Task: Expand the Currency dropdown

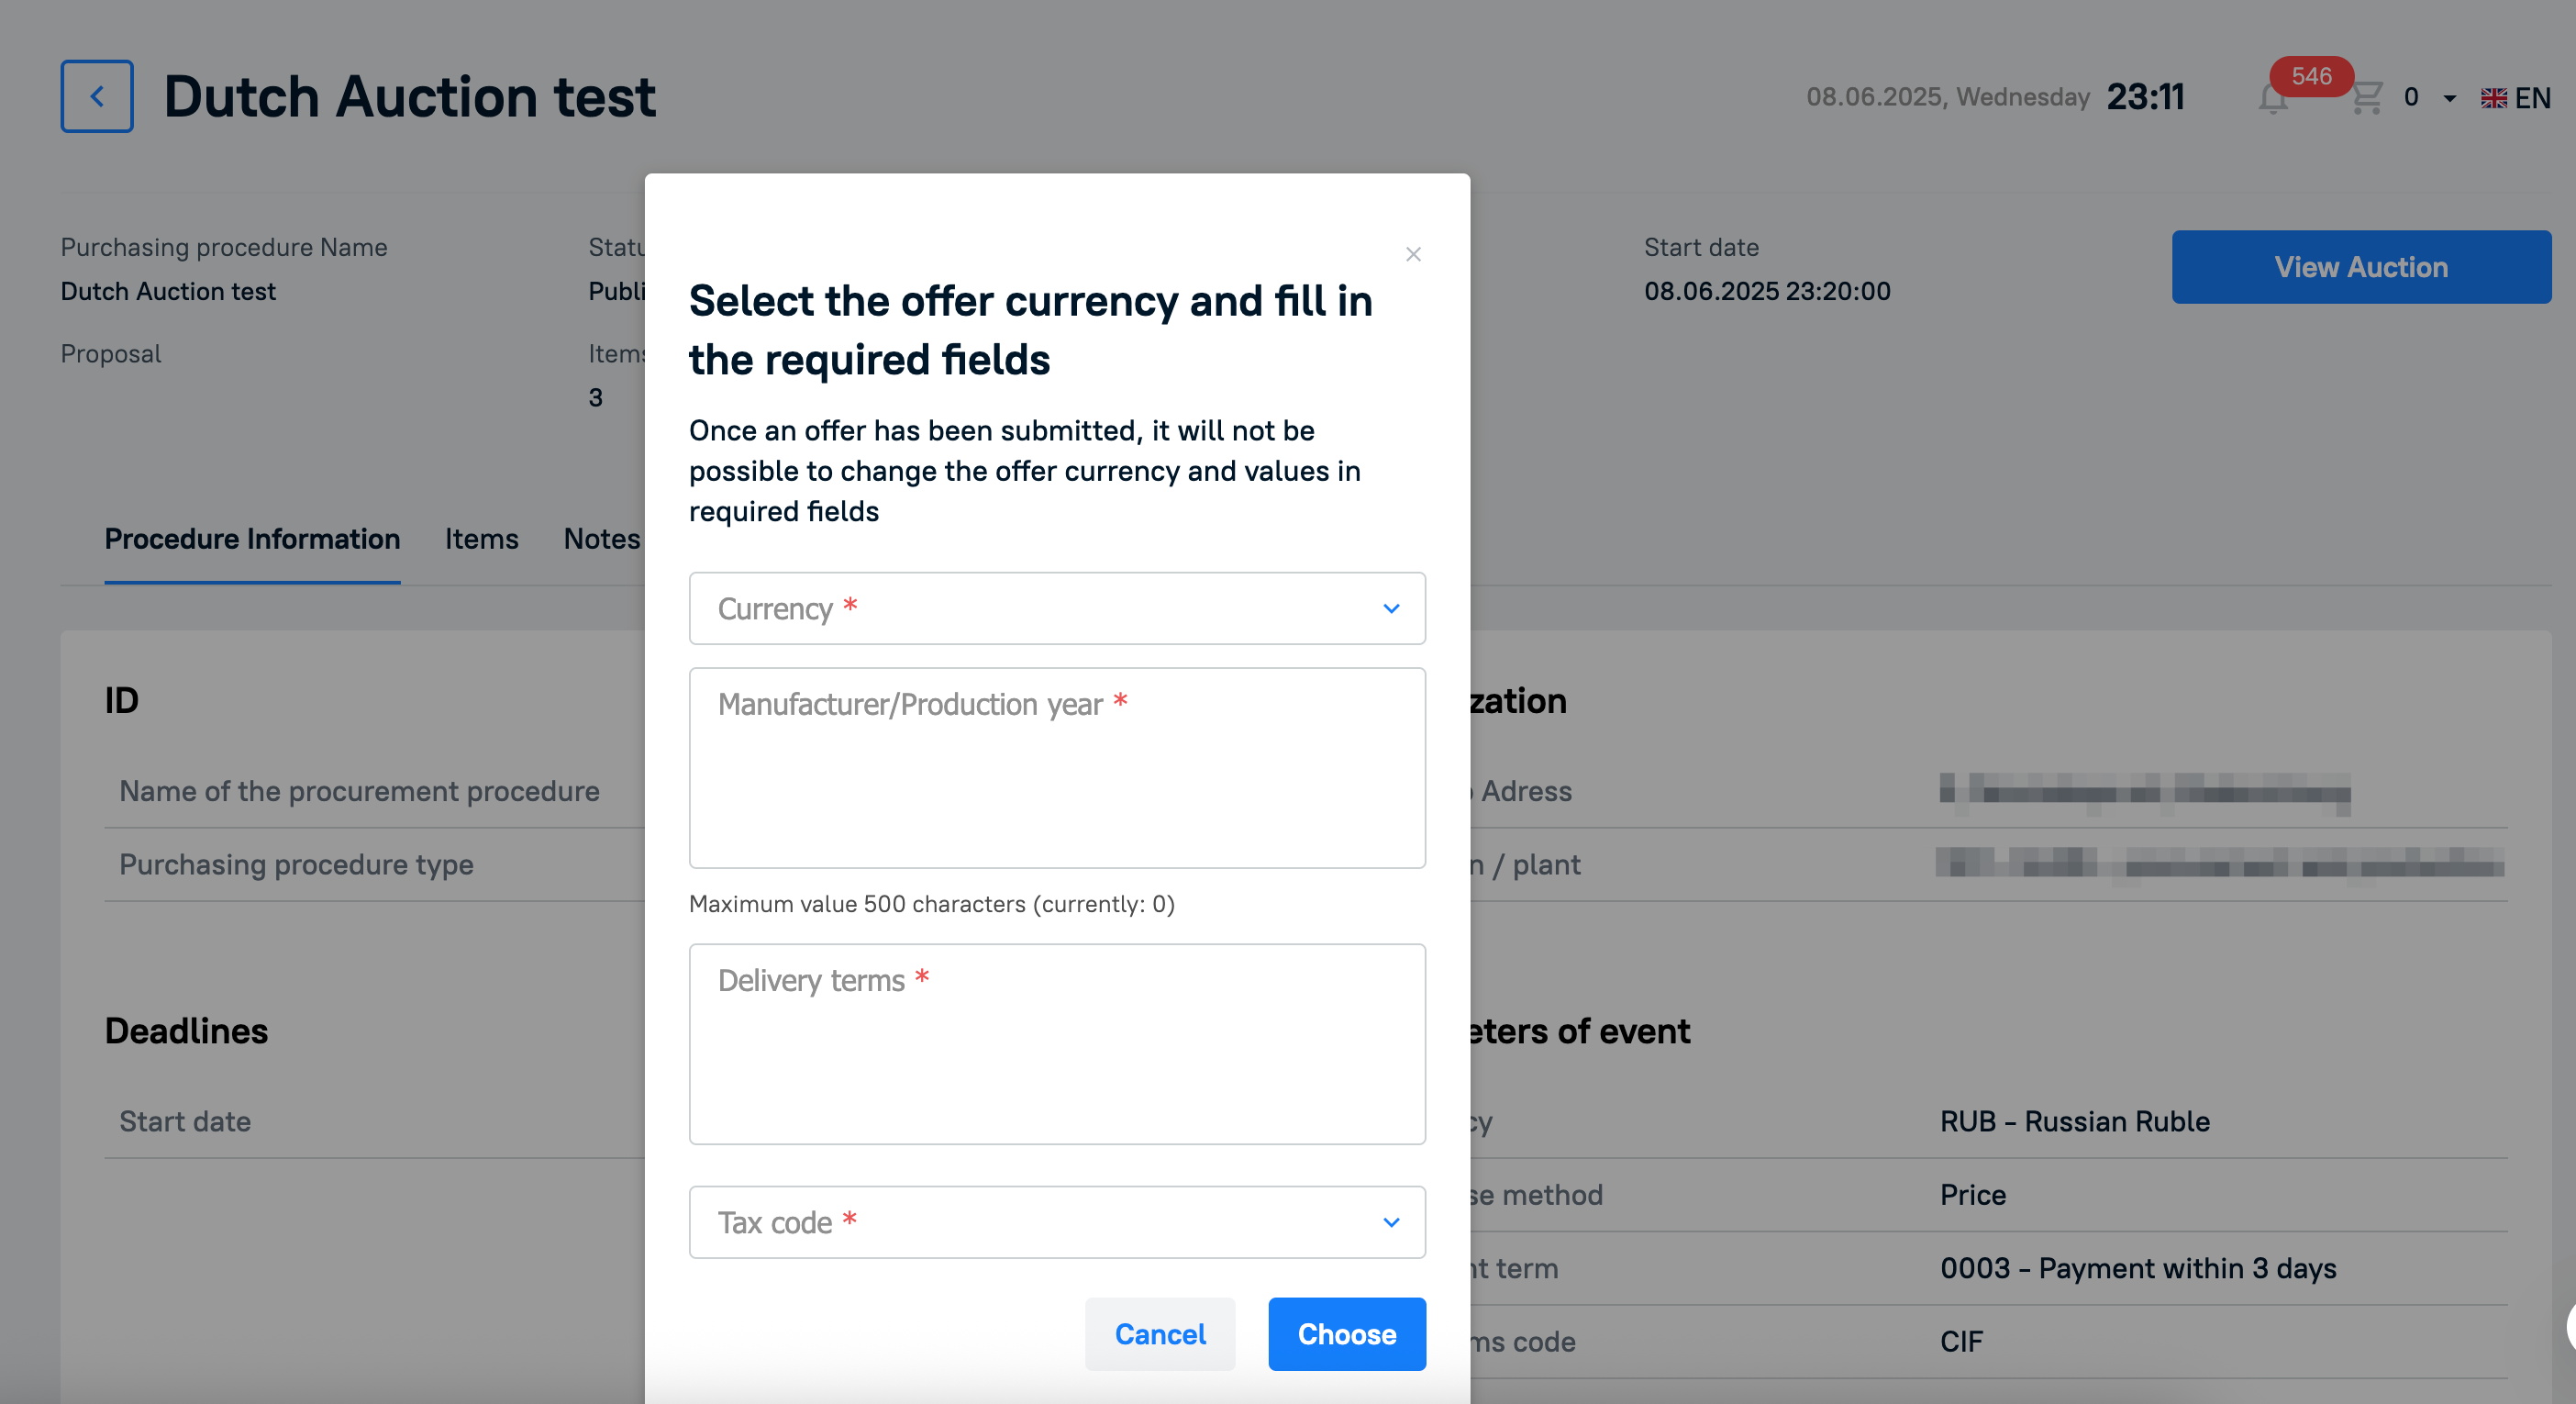Action: coord(1057,608)
